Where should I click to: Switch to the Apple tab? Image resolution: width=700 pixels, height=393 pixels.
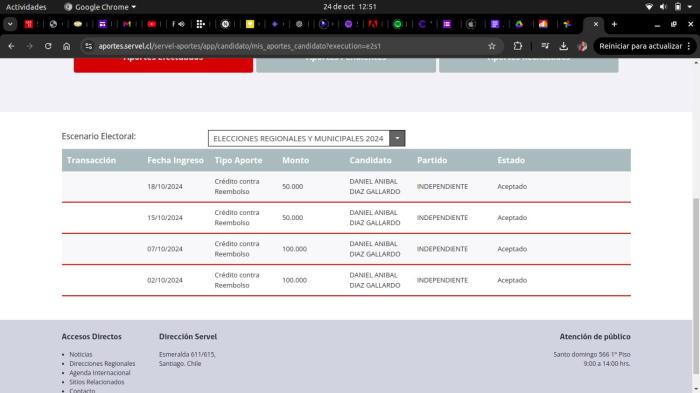click(x=471, y=24)
